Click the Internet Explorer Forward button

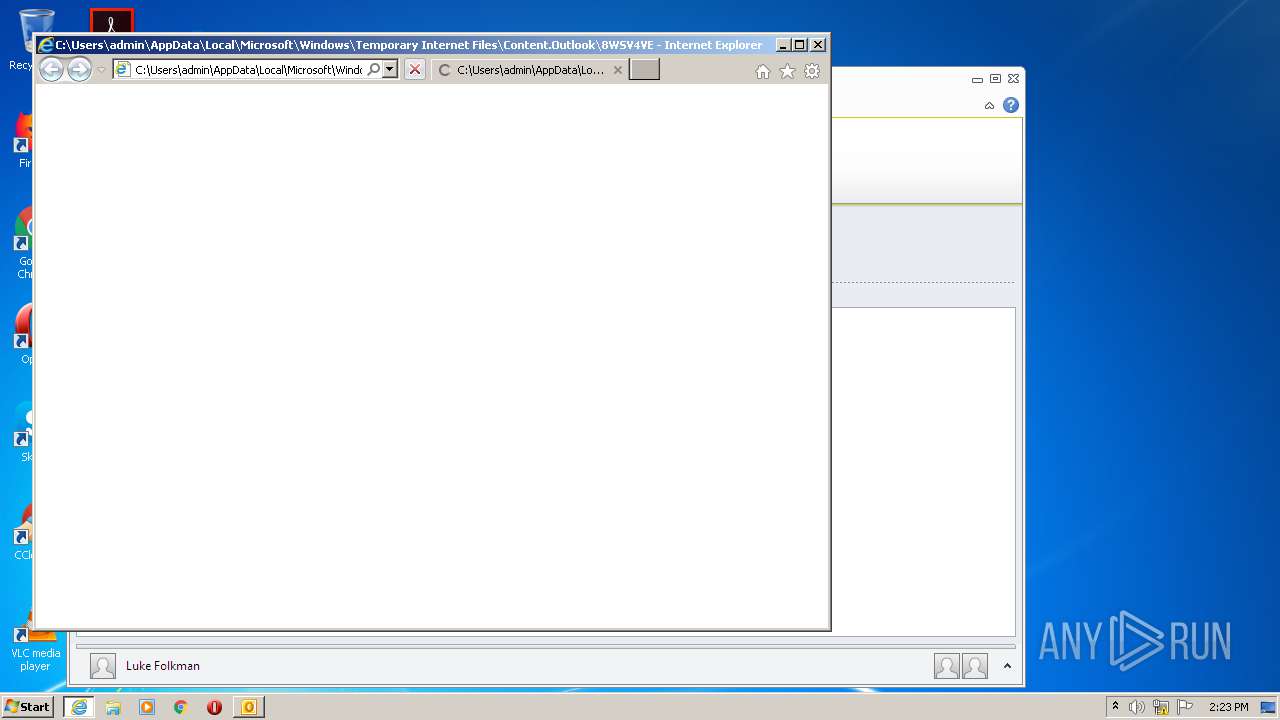click(79, 69)
